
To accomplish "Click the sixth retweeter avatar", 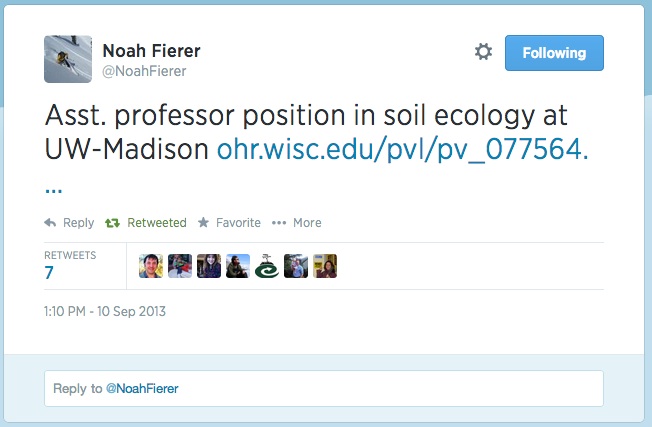I will (296, 266).
